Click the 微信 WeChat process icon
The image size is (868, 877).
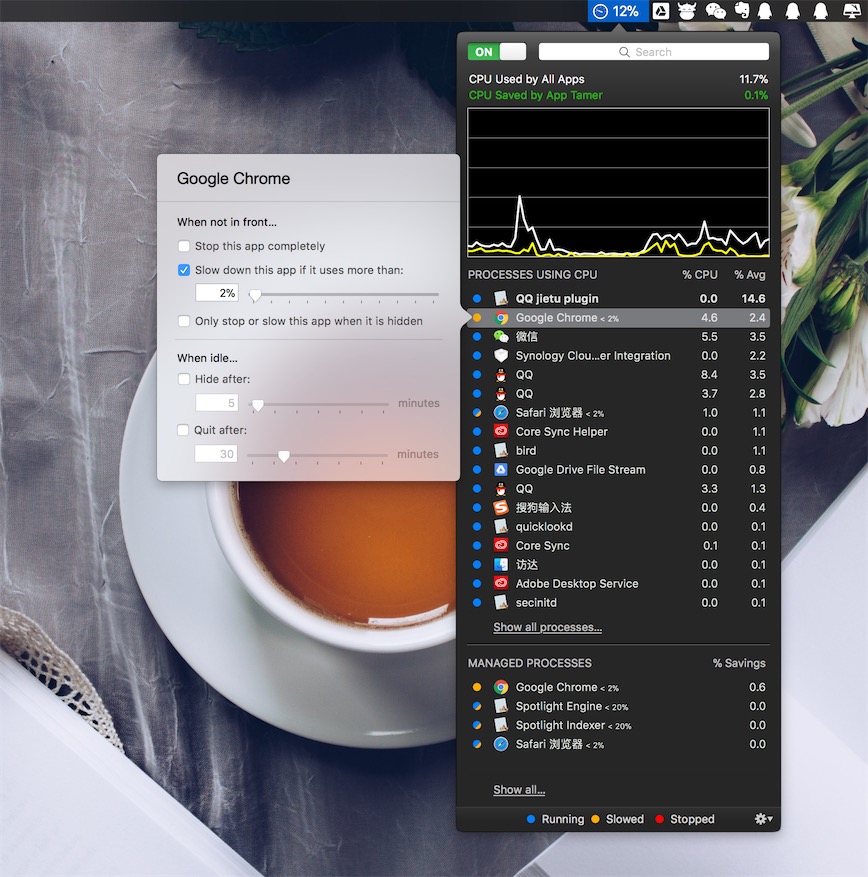pyautogui.click(x=501, y=336)
